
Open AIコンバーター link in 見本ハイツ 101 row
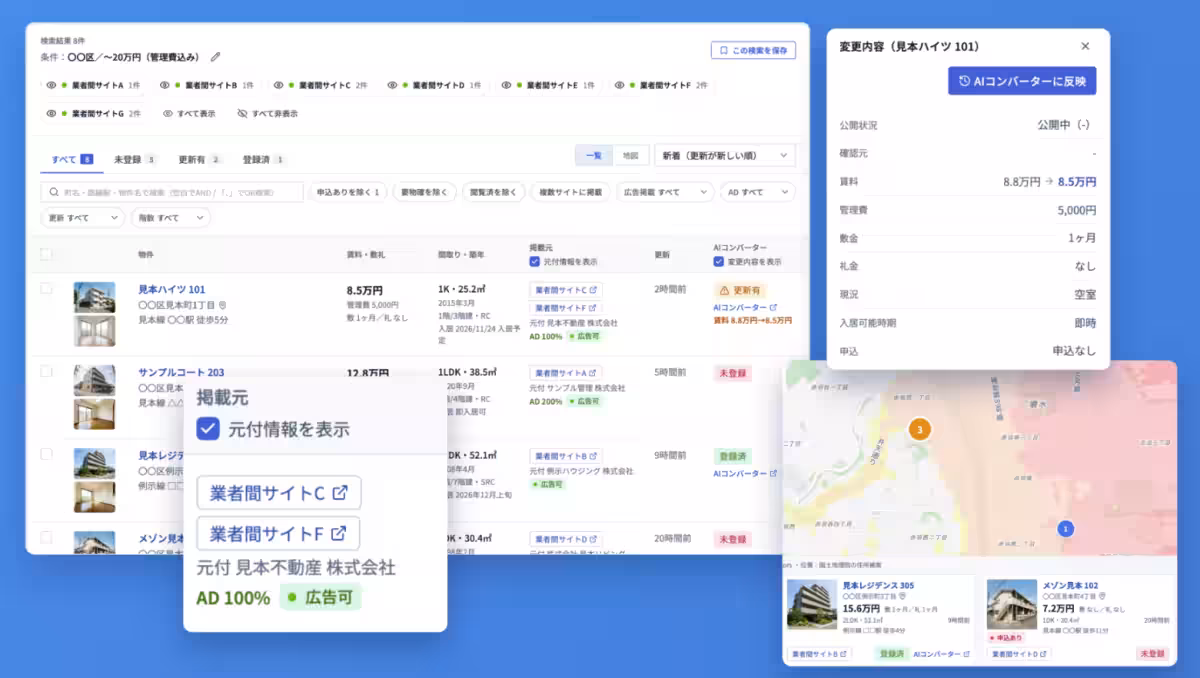click(745, 308)
